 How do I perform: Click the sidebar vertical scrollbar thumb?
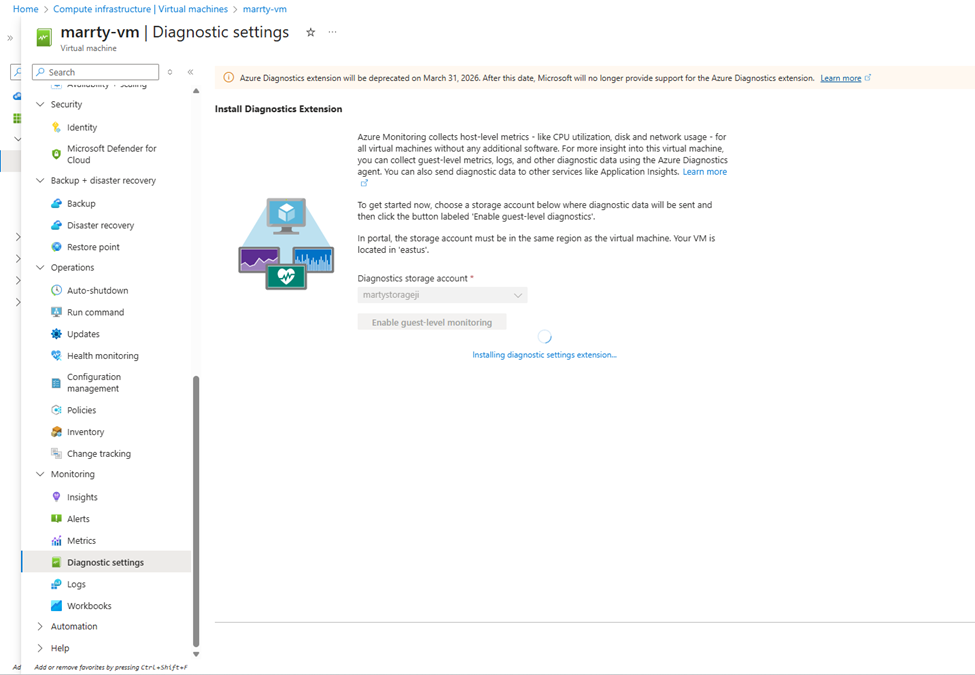point(196,510)
